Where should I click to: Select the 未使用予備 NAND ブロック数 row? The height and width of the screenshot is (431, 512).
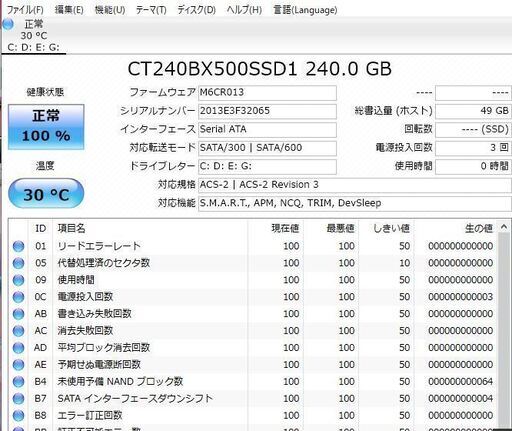(x=253, y=382)
